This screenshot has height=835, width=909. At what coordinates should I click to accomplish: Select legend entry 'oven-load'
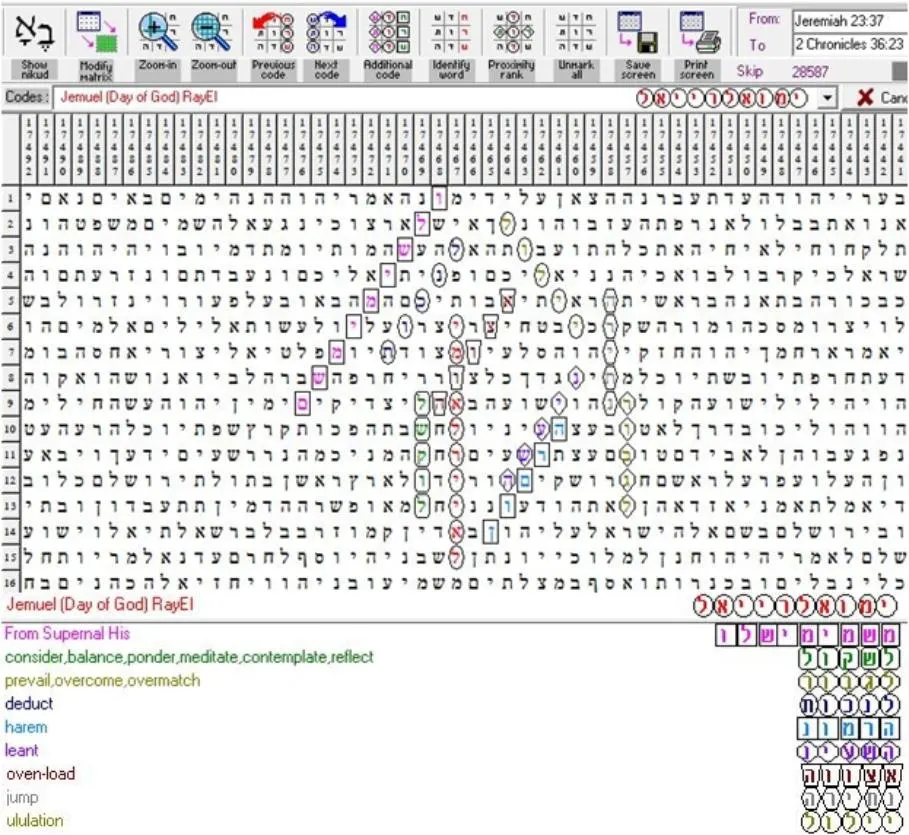pos(41,774)
